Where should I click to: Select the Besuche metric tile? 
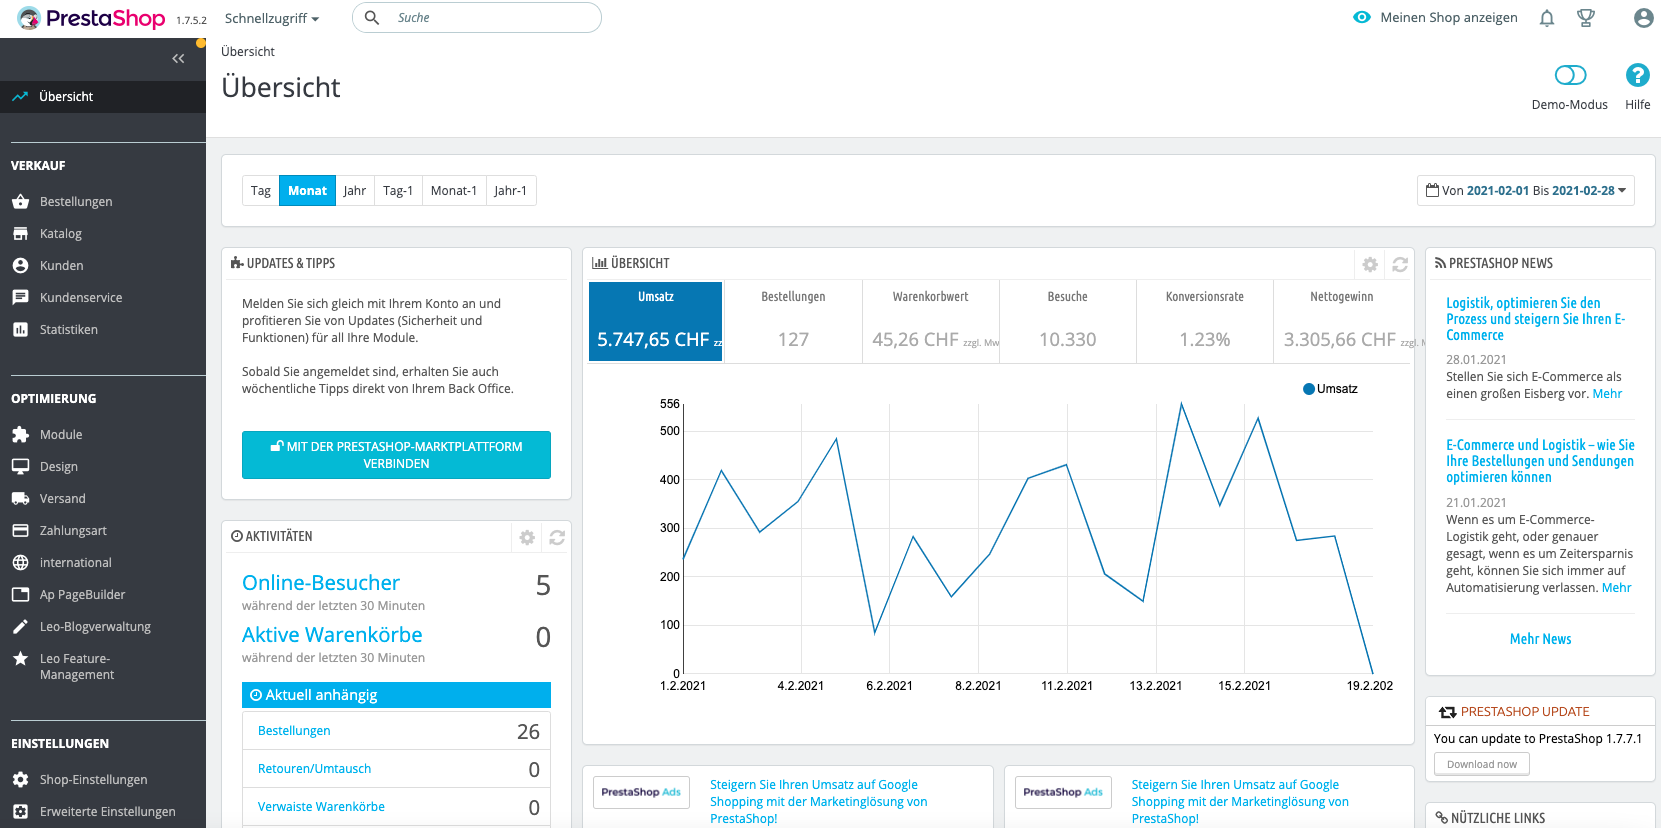point(1068,321)
